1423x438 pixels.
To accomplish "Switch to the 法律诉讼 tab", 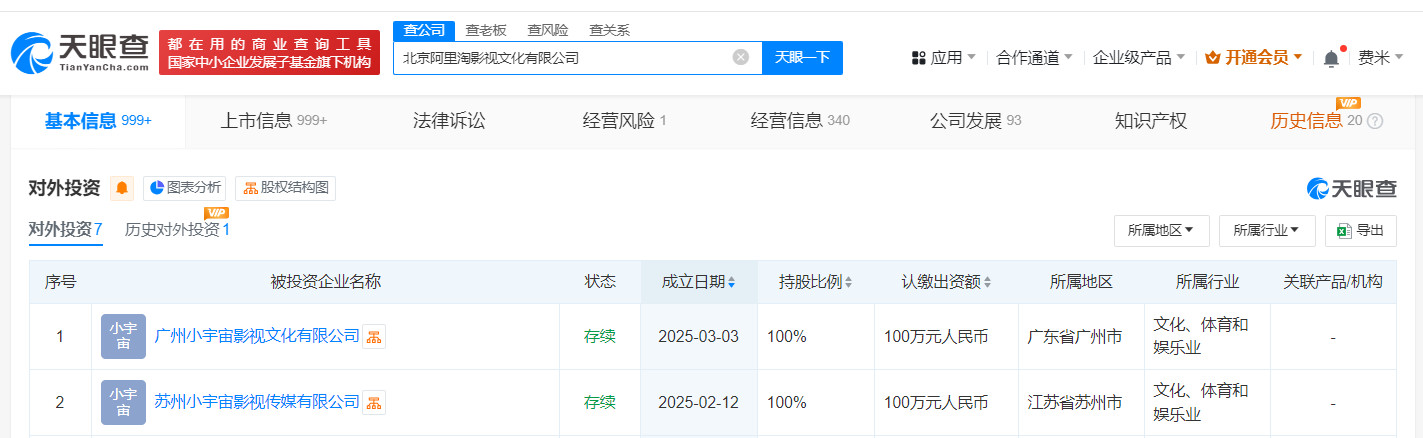I will (x=449, y=121).
